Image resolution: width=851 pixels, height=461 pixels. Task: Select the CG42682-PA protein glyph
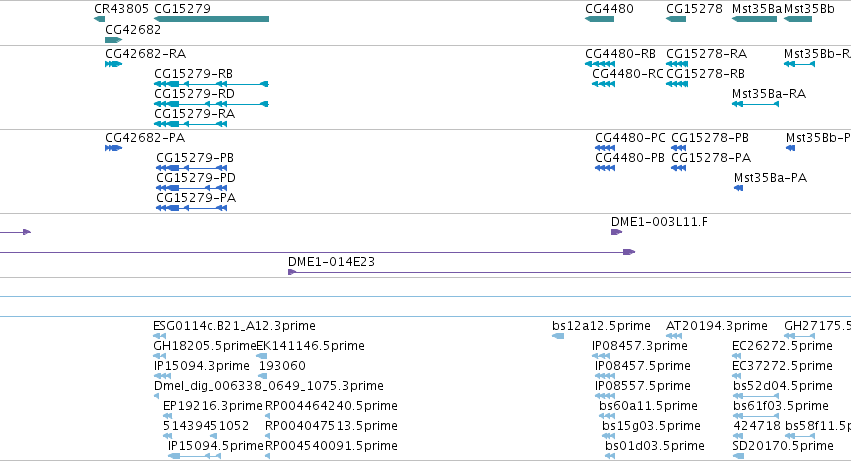(113, 148)
